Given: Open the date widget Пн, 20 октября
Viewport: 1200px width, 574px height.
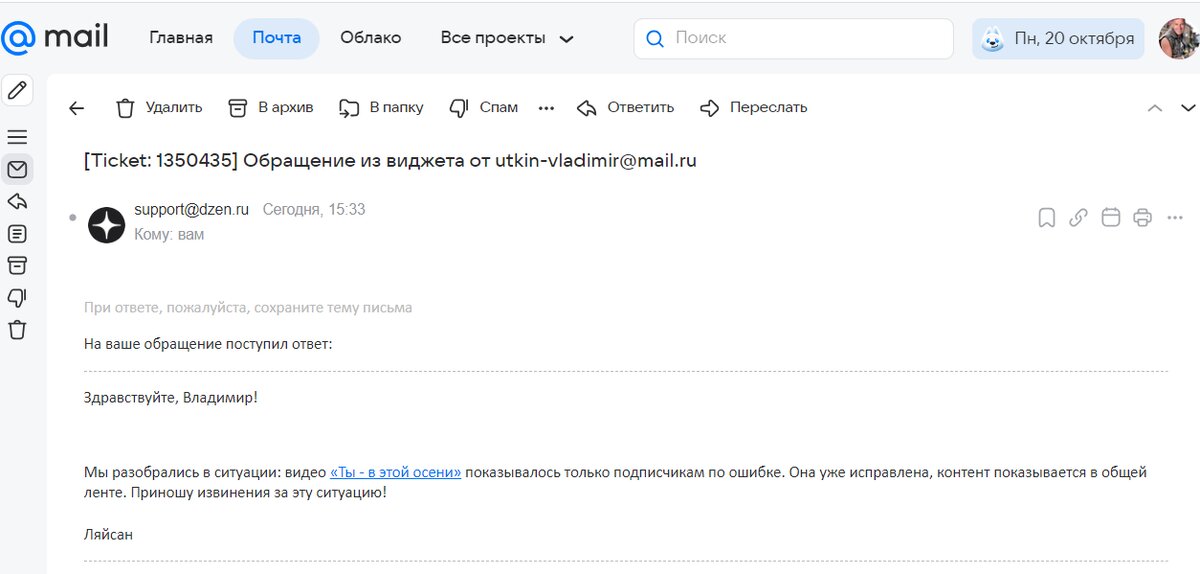Looking at the screenshot, I should point(1059,38).
